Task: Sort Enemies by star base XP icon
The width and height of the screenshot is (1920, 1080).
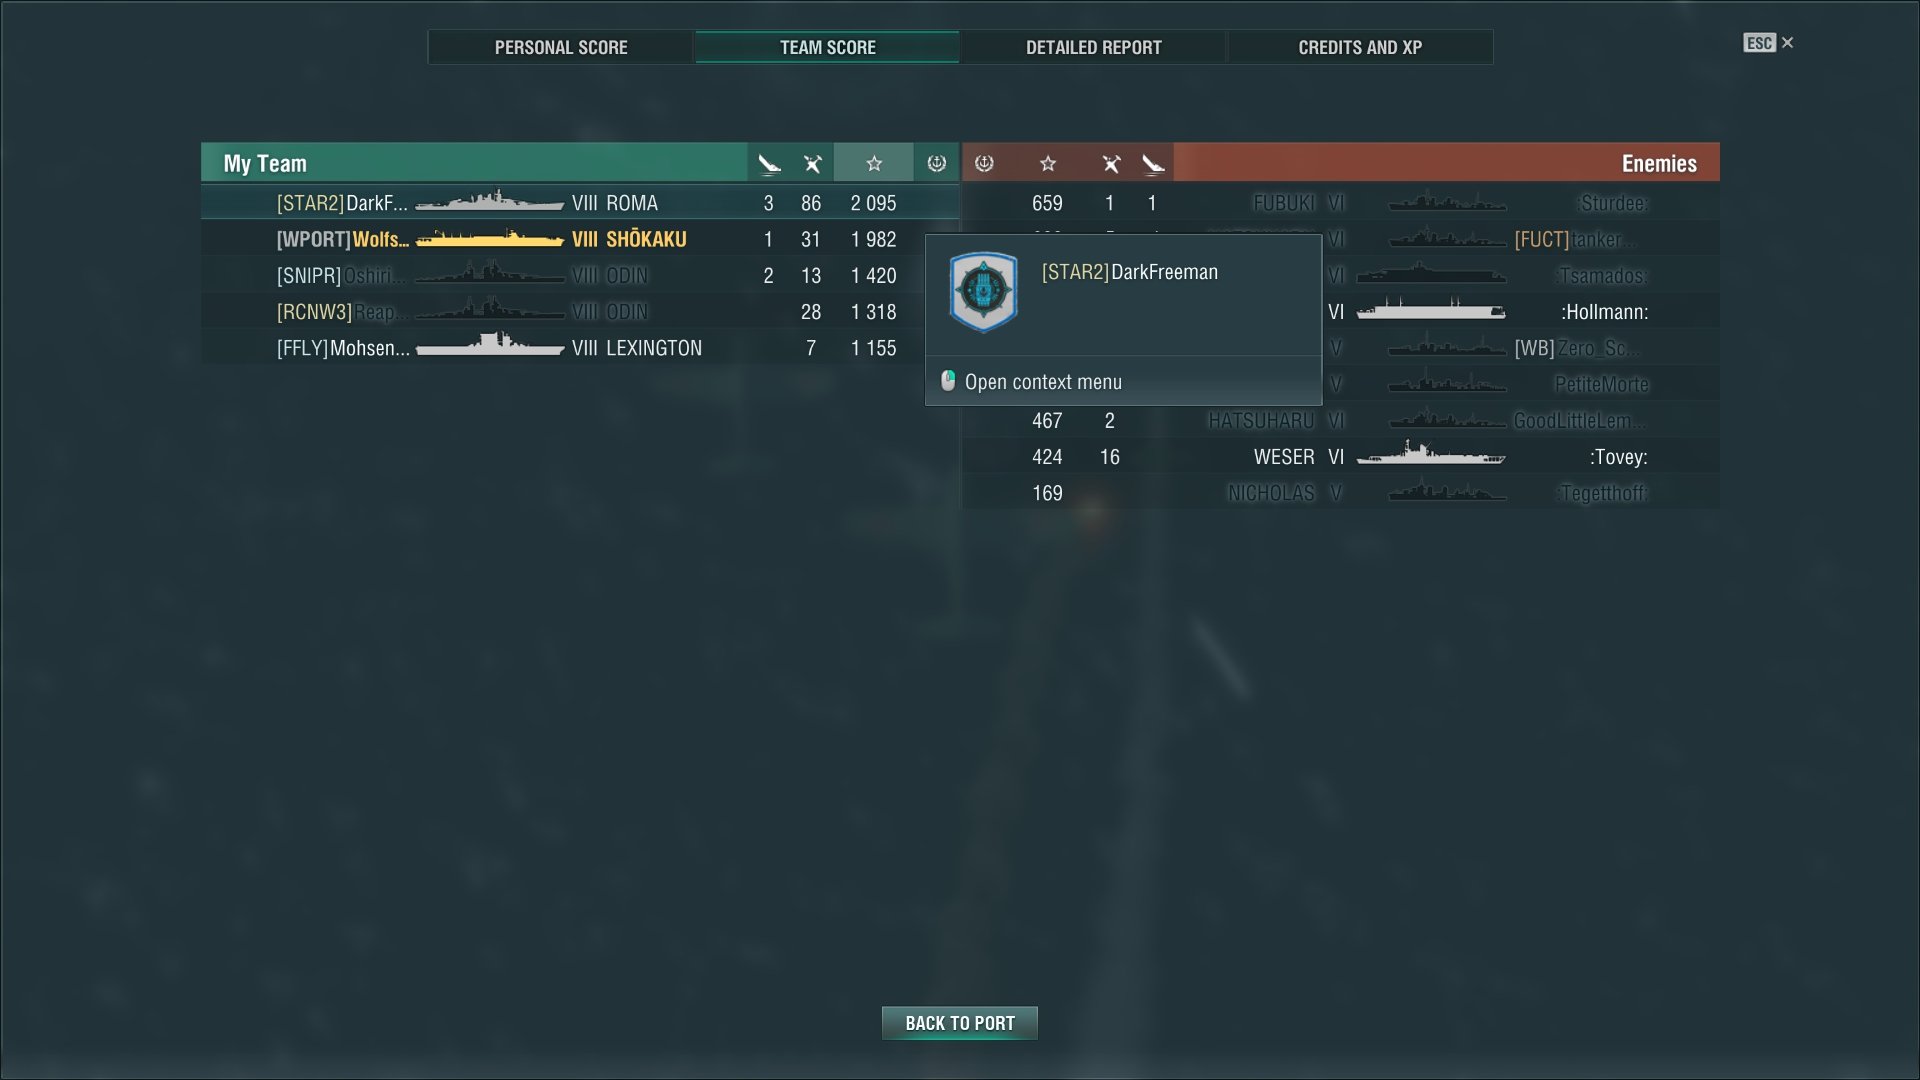Action: (1048, 163)
